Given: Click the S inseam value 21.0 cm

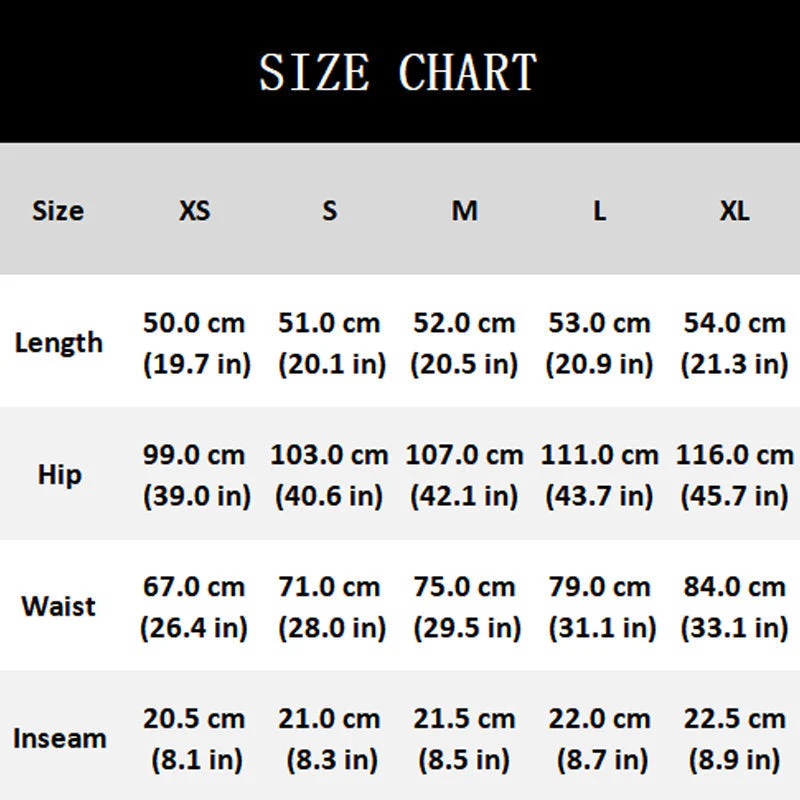Looking at the screenshot, I should tap(329, 719).
